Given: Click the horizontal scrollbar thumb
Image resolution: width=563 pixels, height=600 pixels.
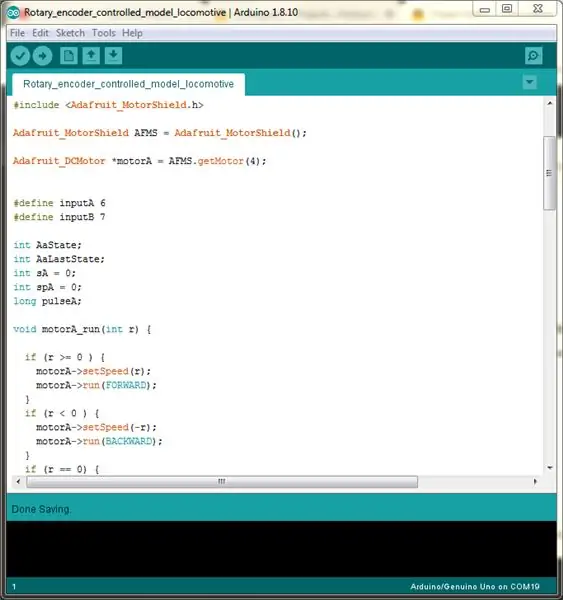Looking at the screenshot, I should tap(222, 481).
